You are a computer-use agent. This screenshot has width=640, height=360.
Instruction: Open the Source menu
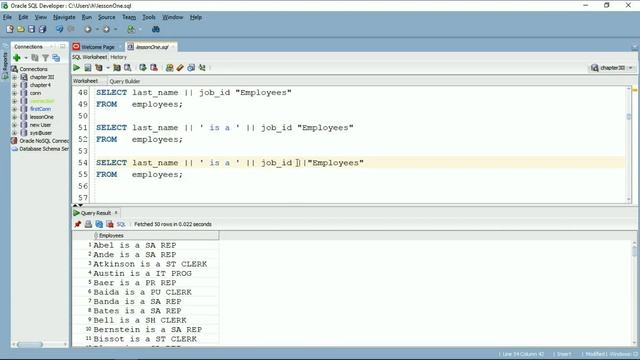click(106, 17)
